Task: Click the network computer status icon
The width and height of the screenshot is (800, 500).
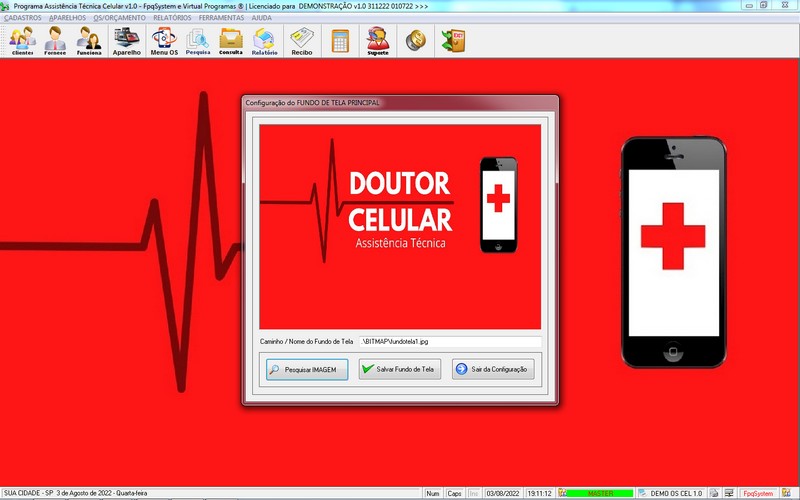Action: coord(729,493)
